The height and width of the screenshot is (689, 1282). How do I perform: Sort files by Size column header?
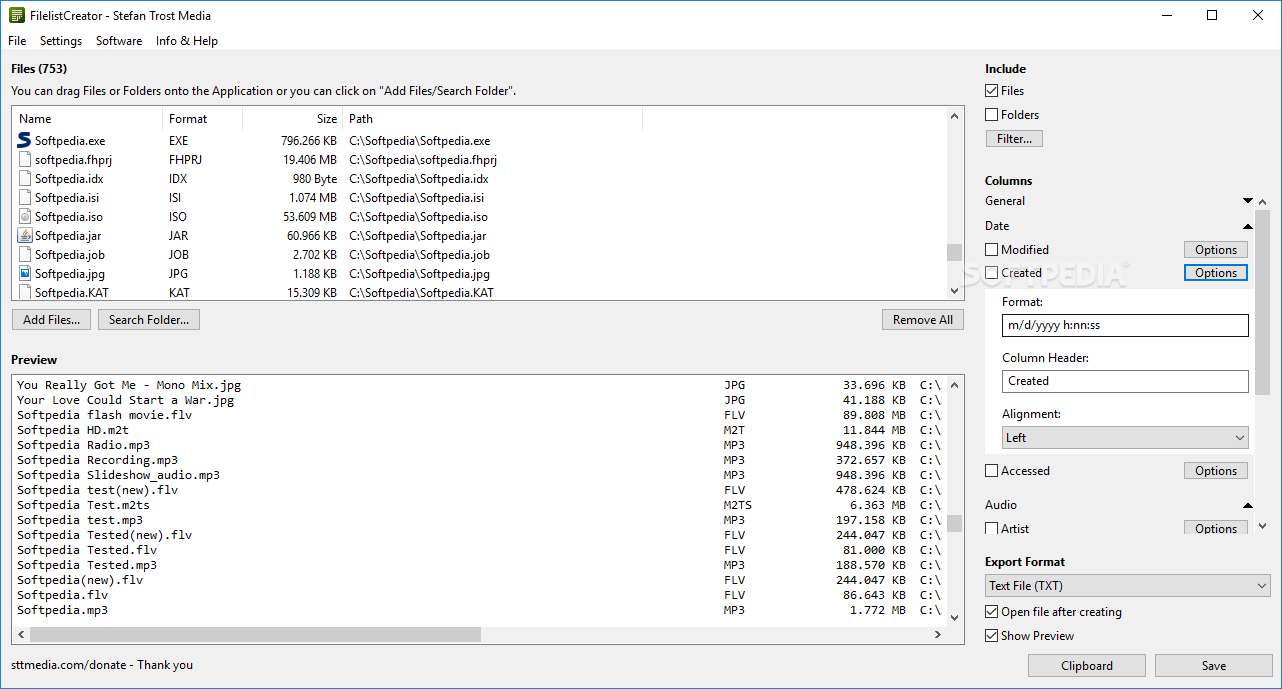coord(293,119)
